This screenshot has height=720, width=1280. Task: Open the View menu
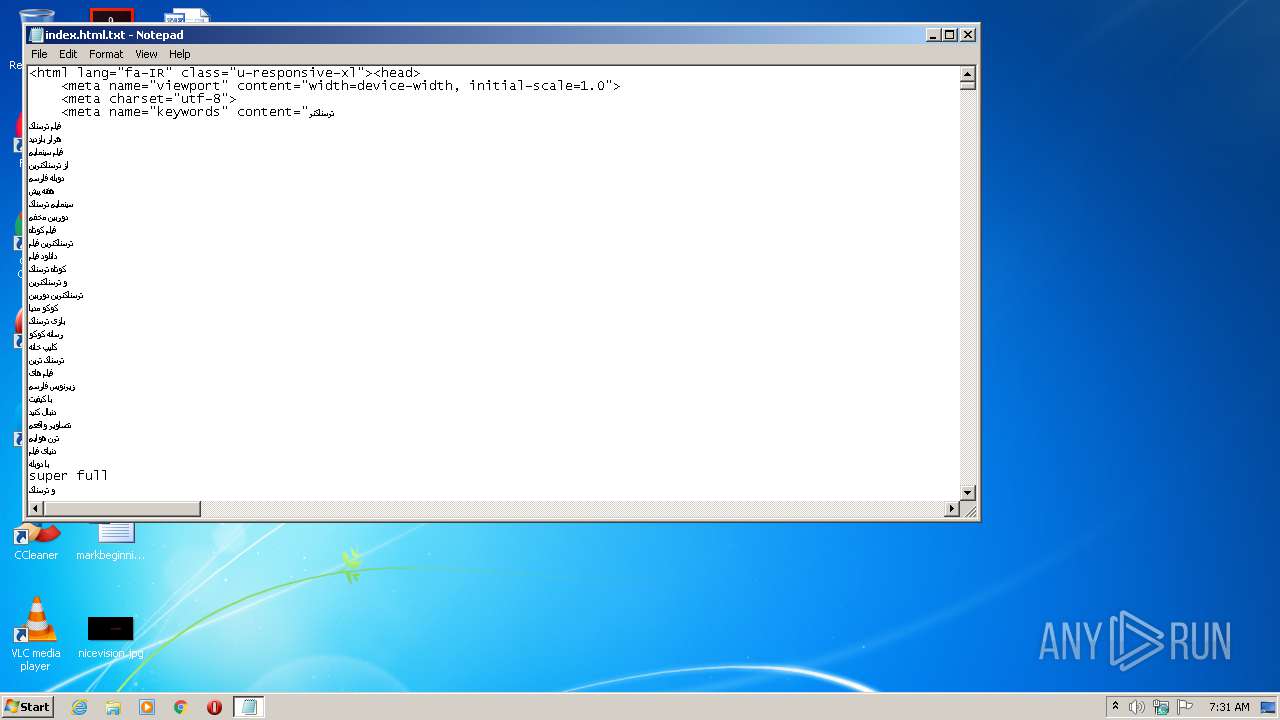pyautogui.click(x=146, y=54)
